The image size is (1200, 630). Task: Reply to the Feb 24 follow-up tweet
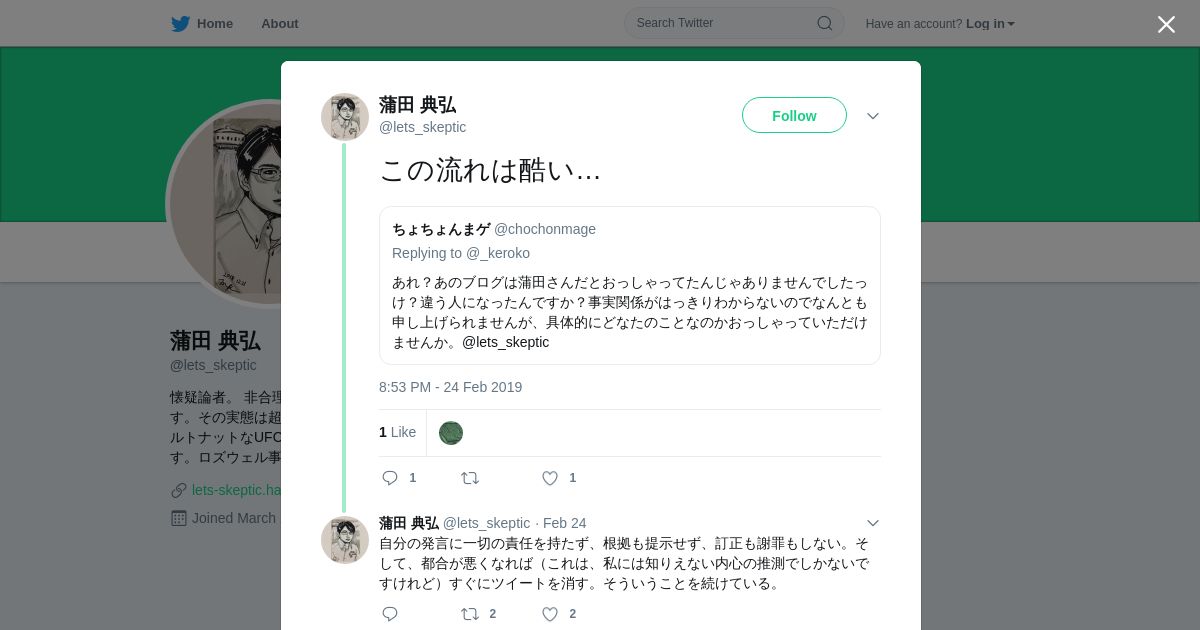(x=390, y=614)
